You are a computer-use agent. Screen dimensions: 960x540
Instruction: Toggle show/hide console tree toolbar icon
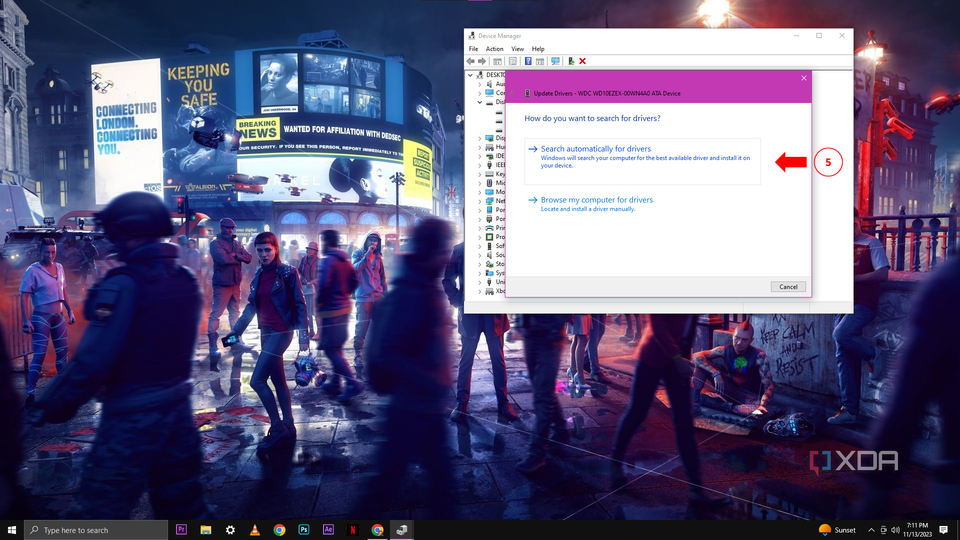[497, 61]
